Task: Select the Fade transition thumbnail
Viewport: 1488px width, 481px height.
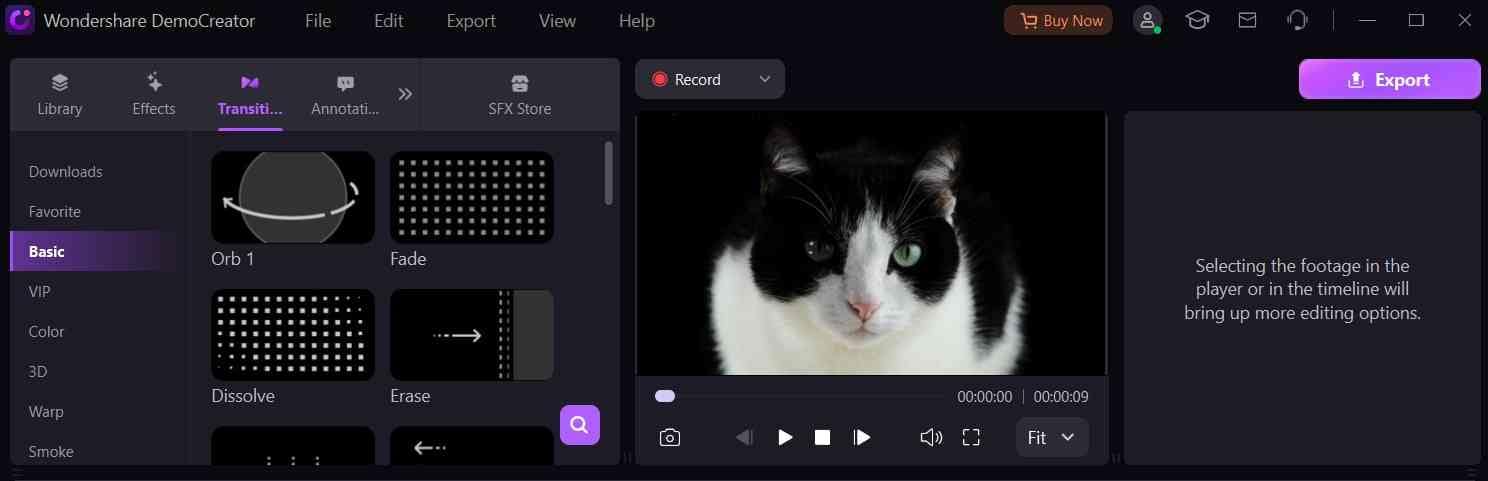Action: (x=472, y=197)
